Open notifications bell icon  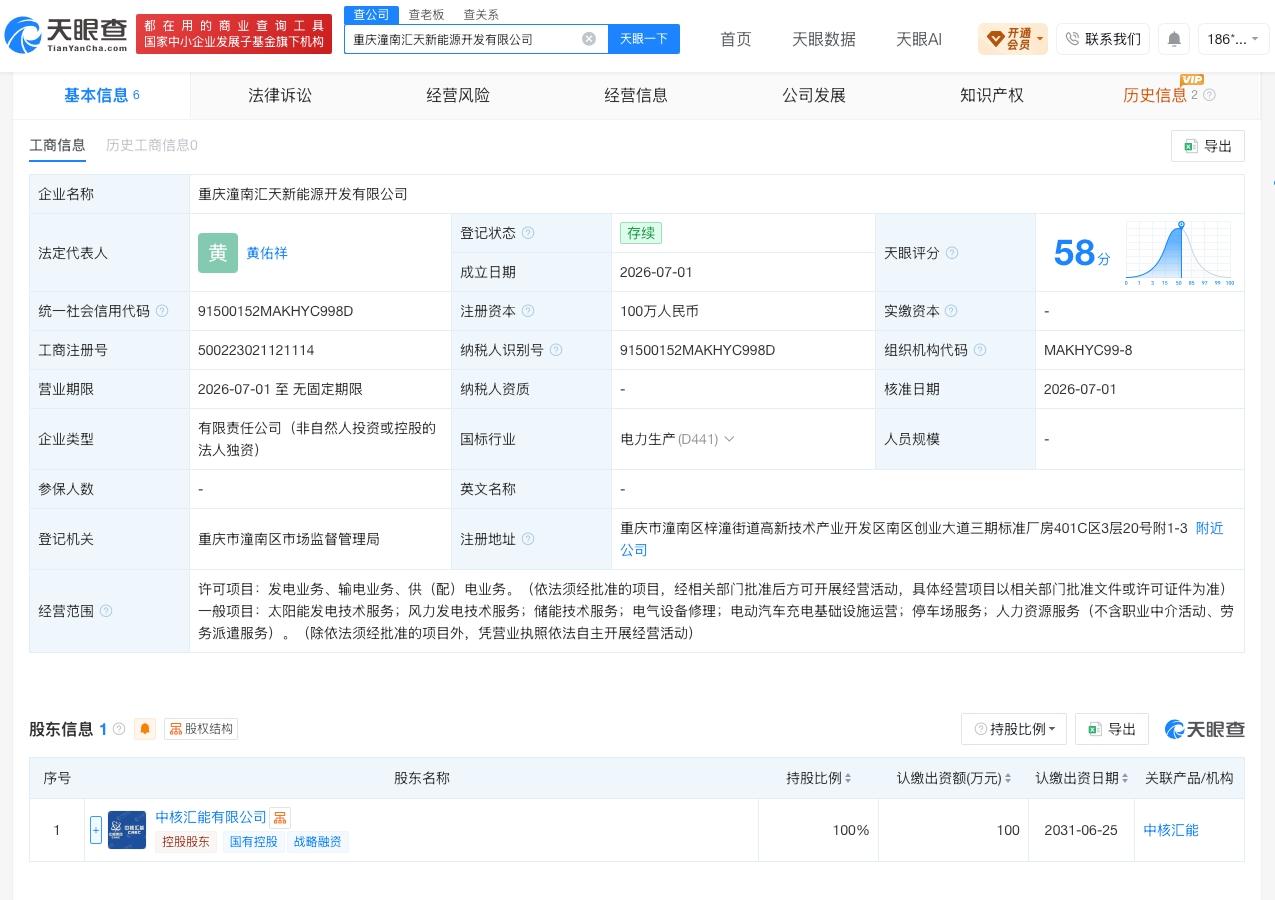pyautogui.click(x=1174, y=39)
